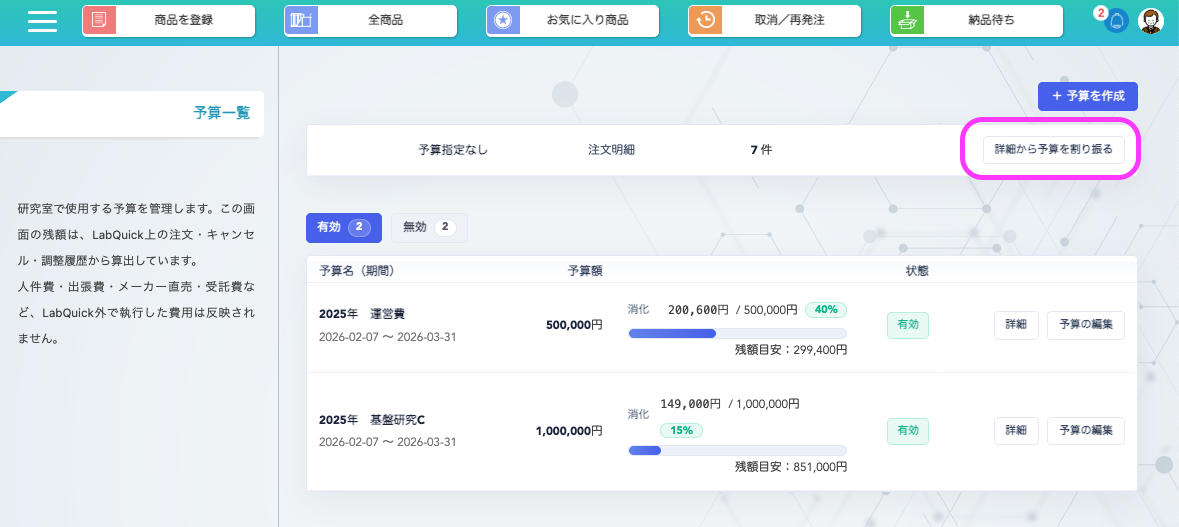Click 詳細から予算を割り振る button
This screenshot has width=1179, height=527.
[1053, 149]
